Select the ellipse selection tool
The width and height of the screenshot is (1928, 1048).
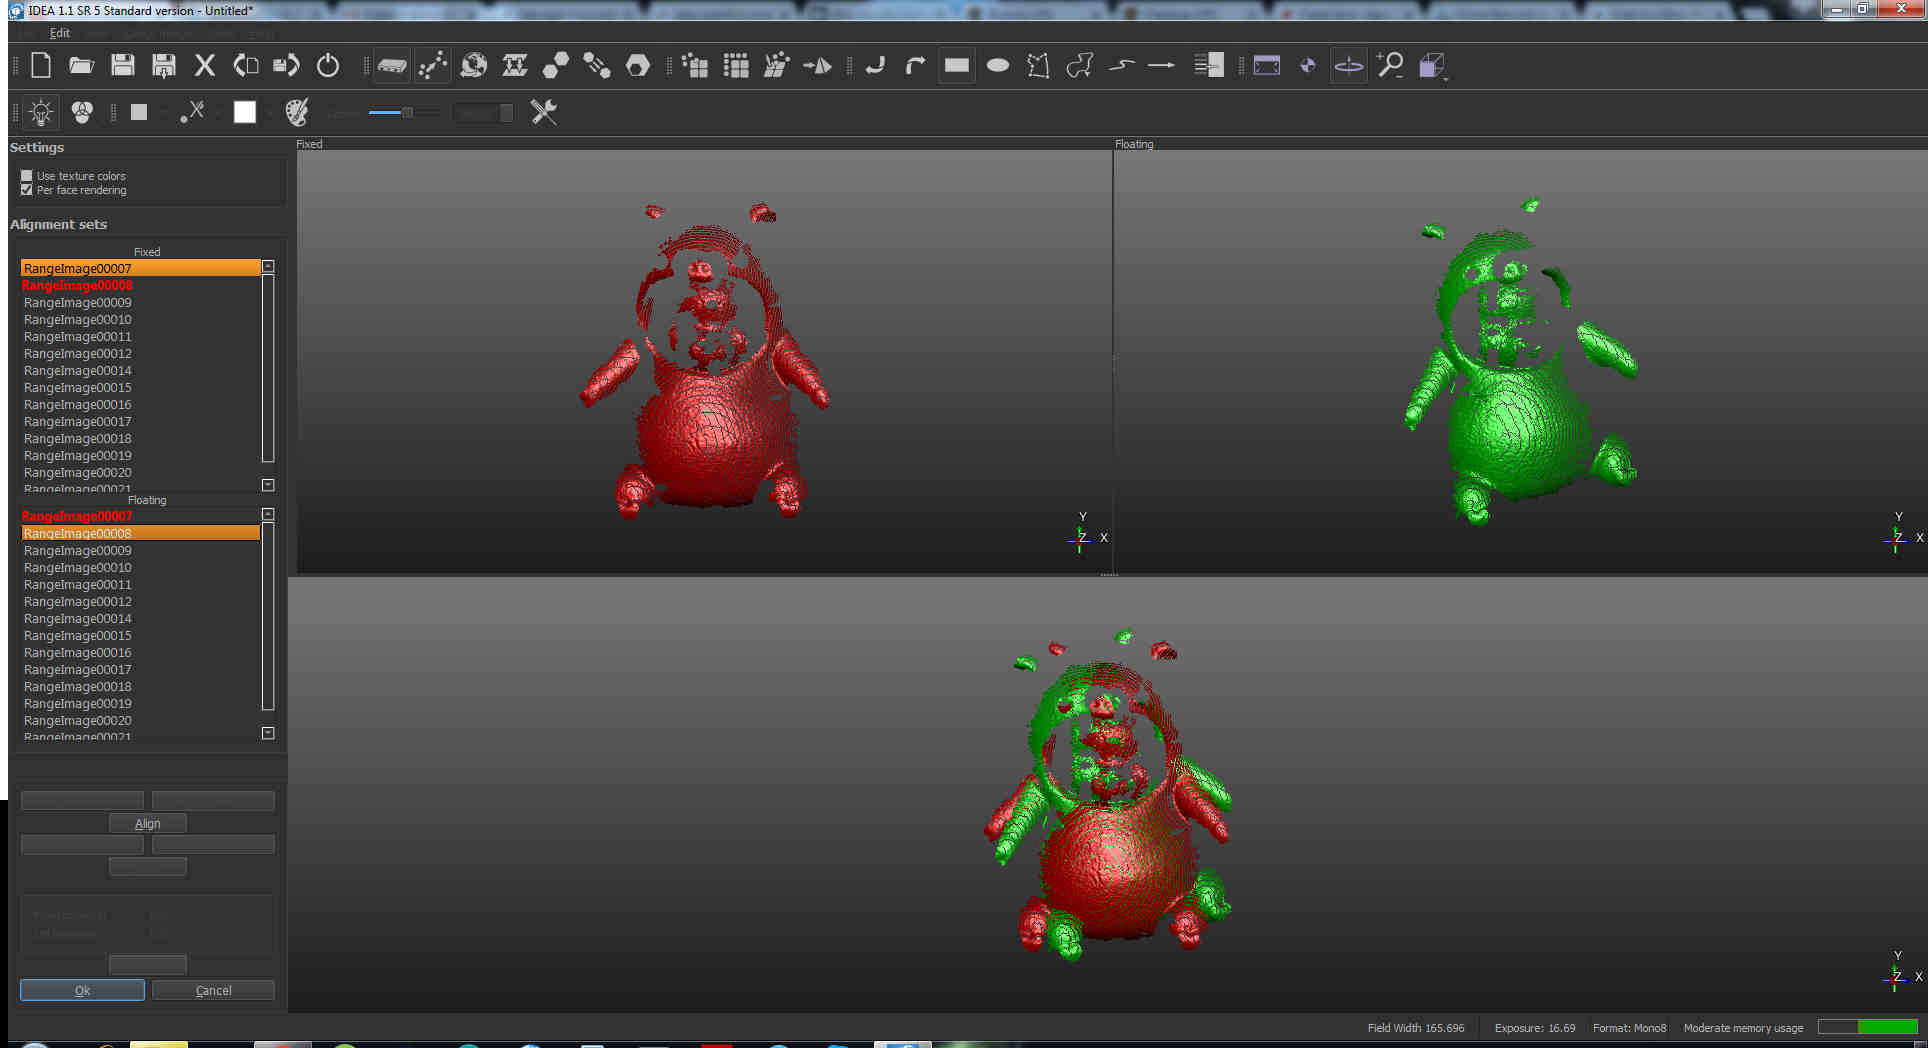tap(998, 66)
